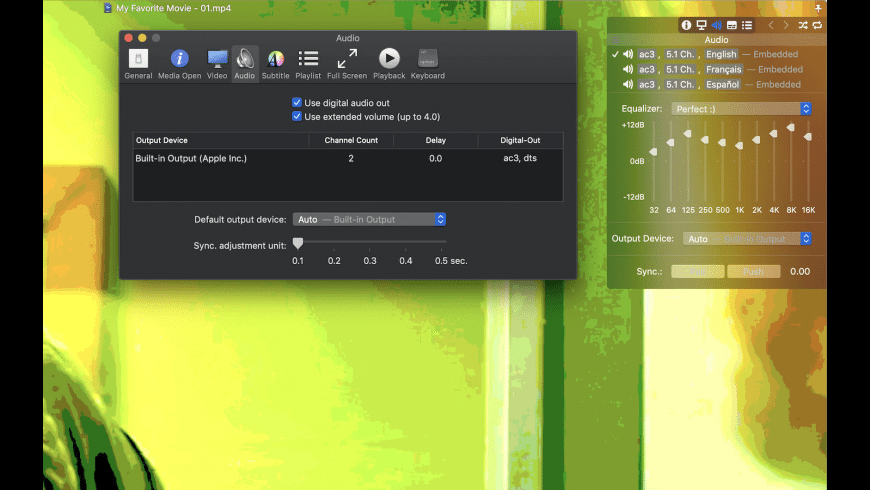Viewport: 870px width, 490px height.
Task: Minimize the Audio preferences window
Action: (142, 38)
